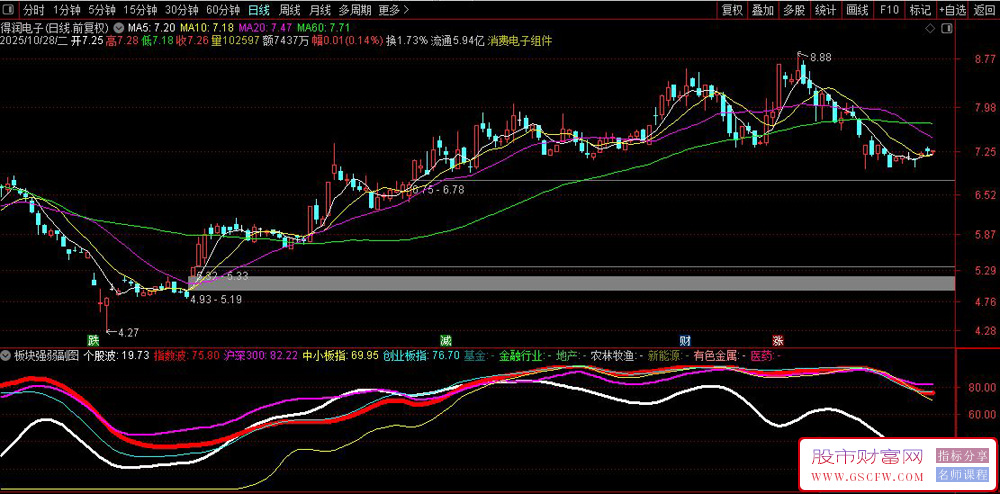The image size is (1000, 494).
Task: Click the 4.27 low price annotation
Action: tap(128, 331)
